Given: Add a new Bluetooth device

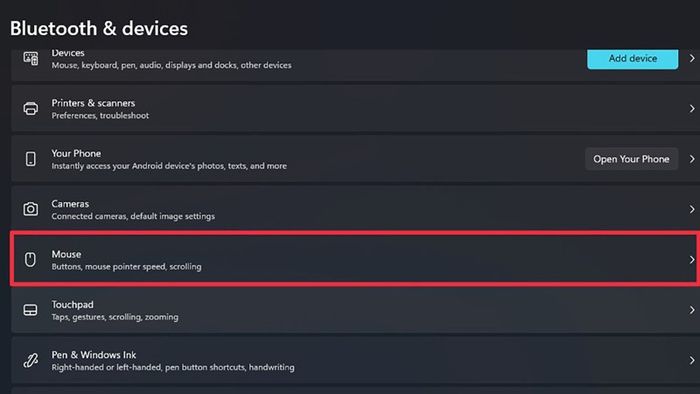Looking at the screenshot, I should 633,58.
